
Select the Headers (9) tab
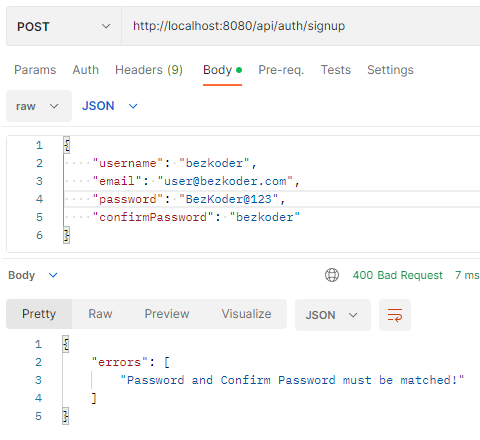click(149, 70)
